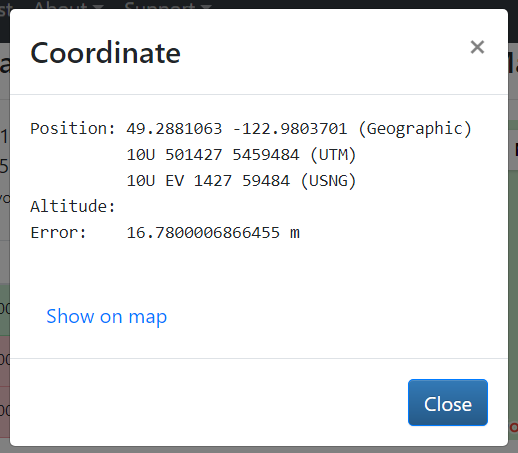Click the (USNG) format label

[x=328, y=181]
